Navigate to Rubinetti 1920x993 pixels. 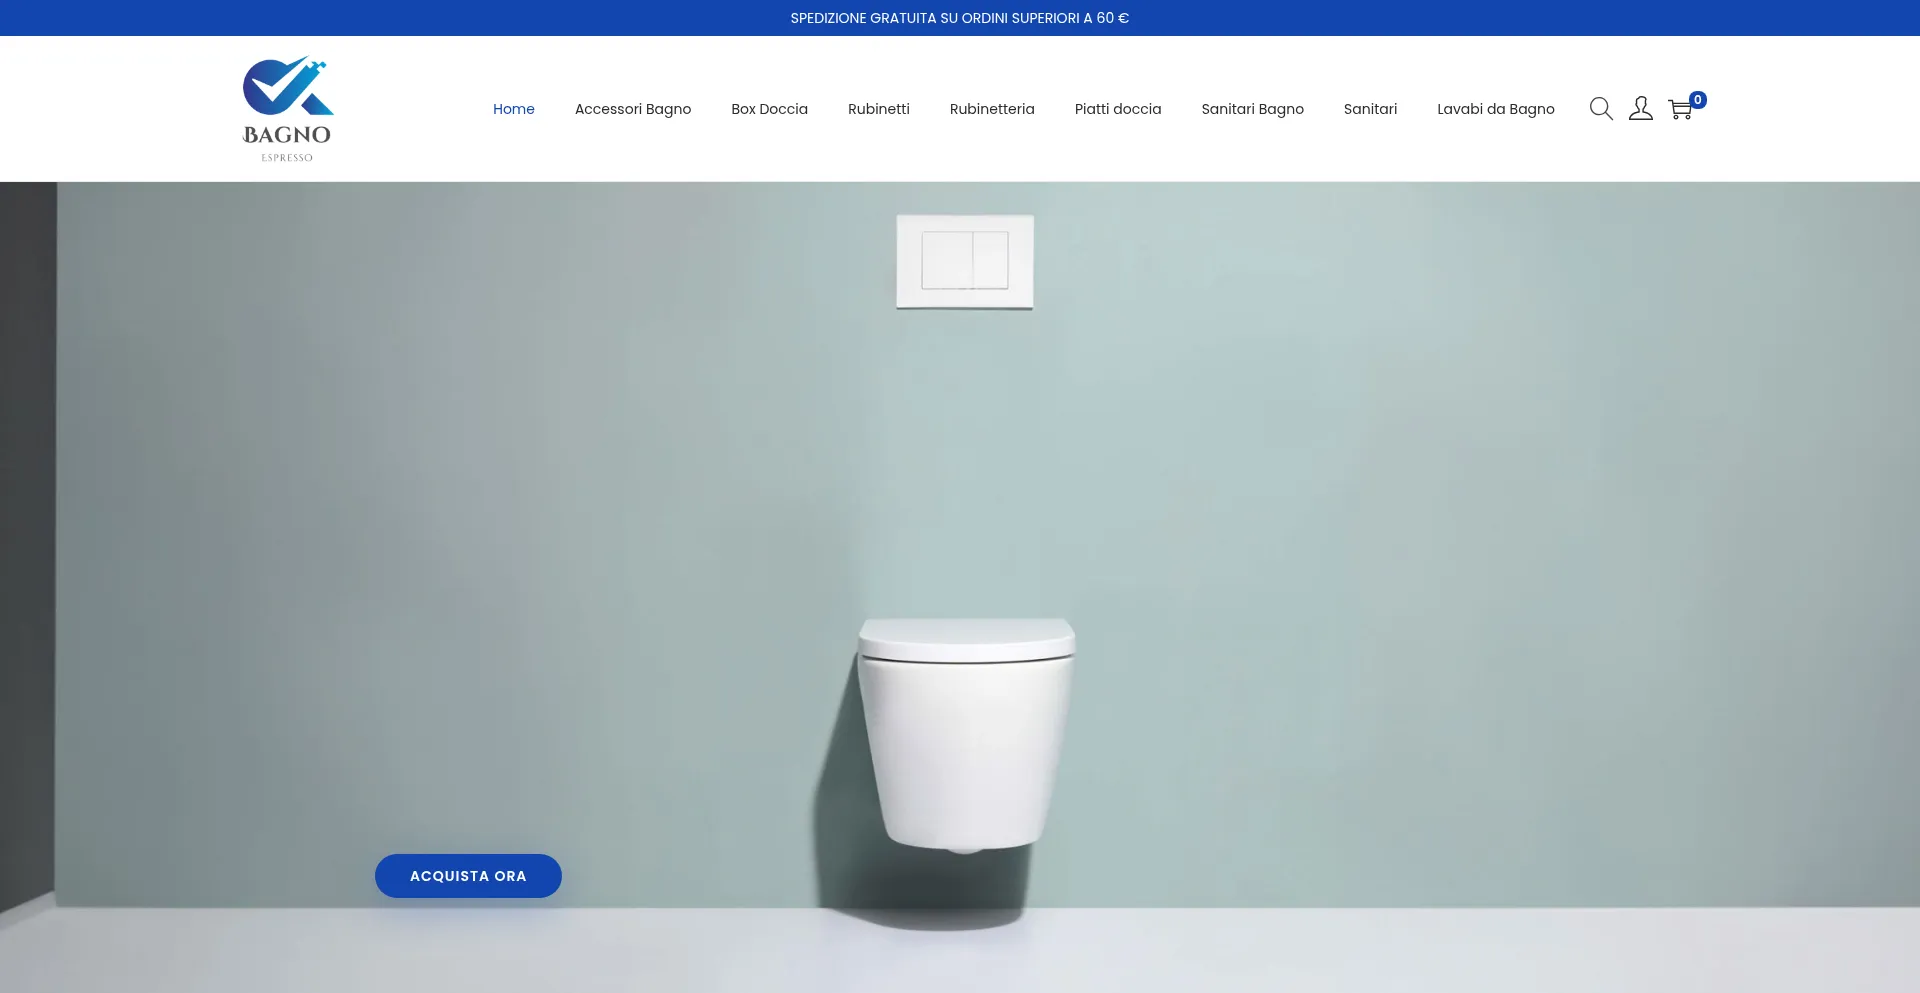pos(878,109)
